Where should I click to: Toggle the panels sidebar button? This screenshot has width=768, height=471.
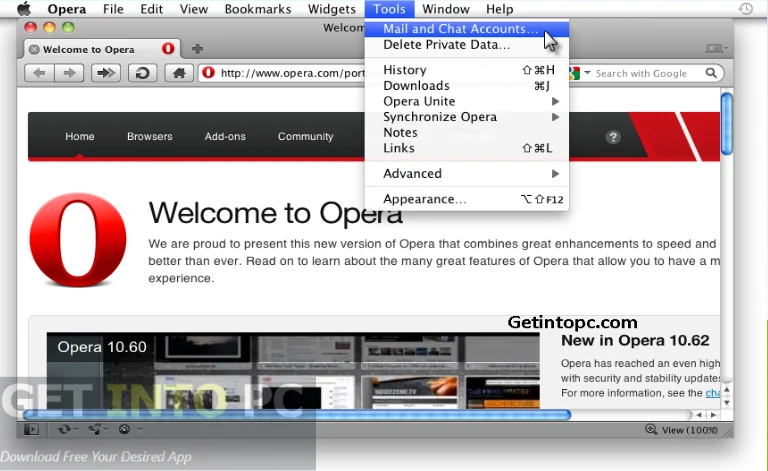31,429
